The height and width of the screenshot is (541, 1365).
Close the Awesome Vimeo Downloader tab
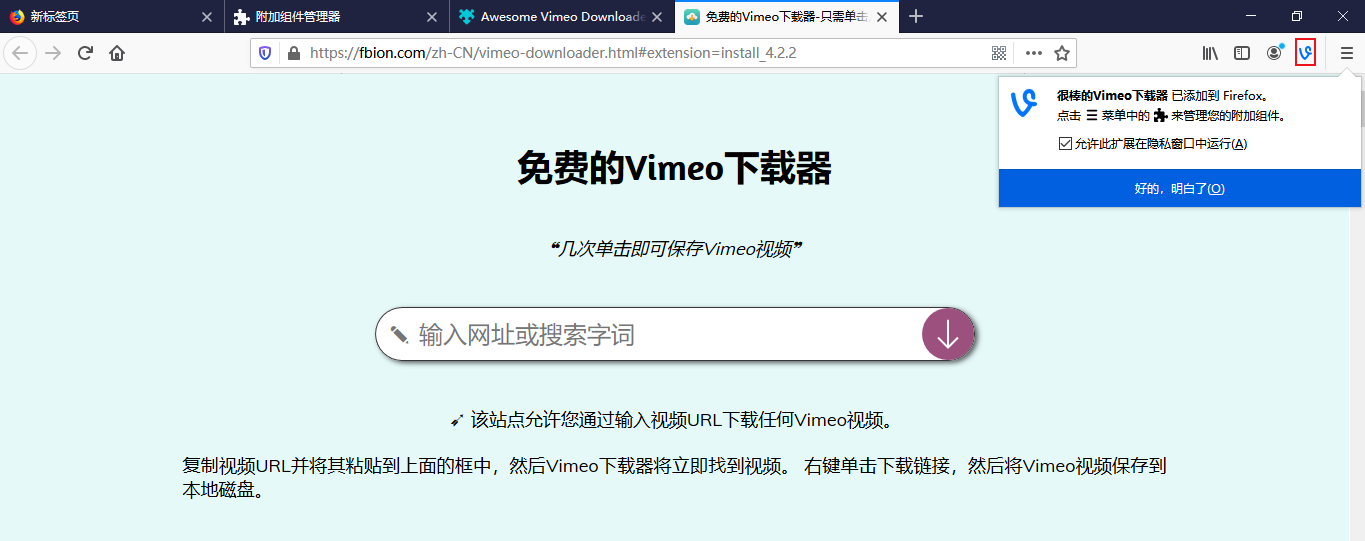(657, 17)
